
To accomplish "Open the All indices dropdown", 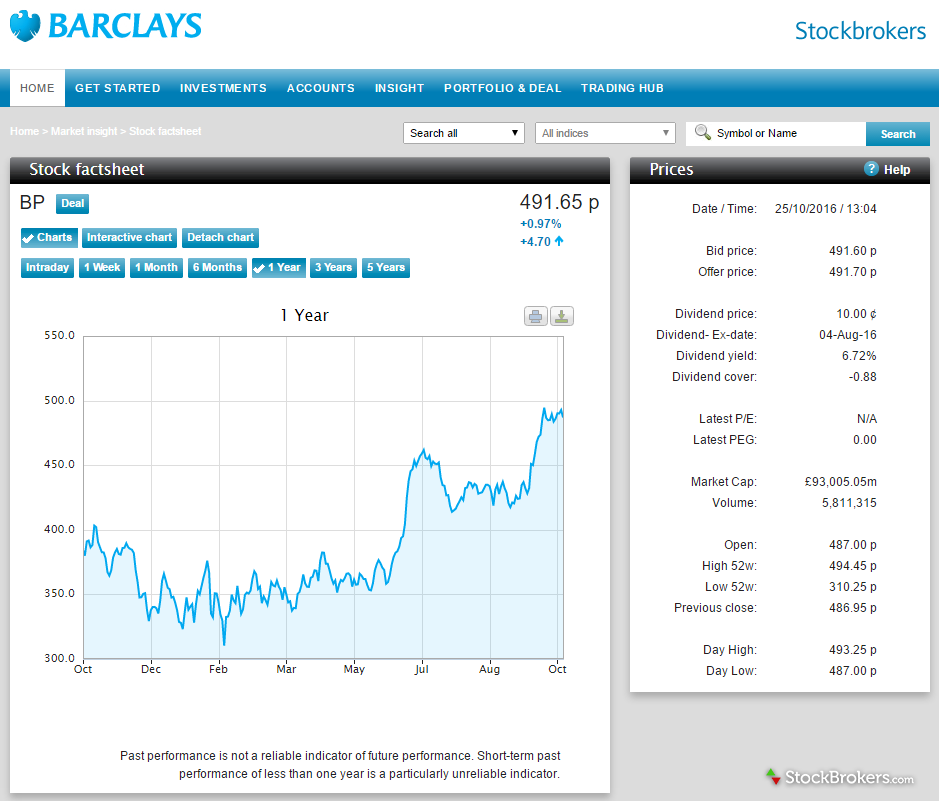I will click(605, 133).
